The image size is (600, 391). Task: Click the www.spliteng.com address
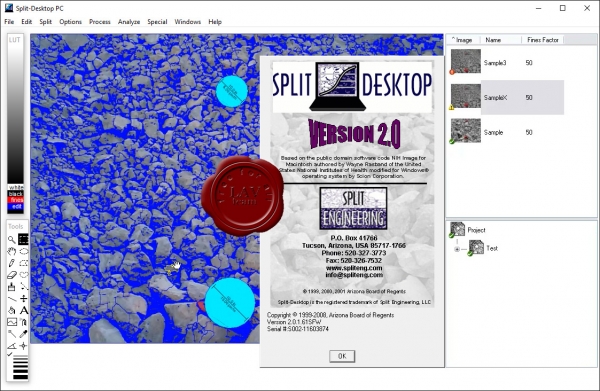point(354,268)
